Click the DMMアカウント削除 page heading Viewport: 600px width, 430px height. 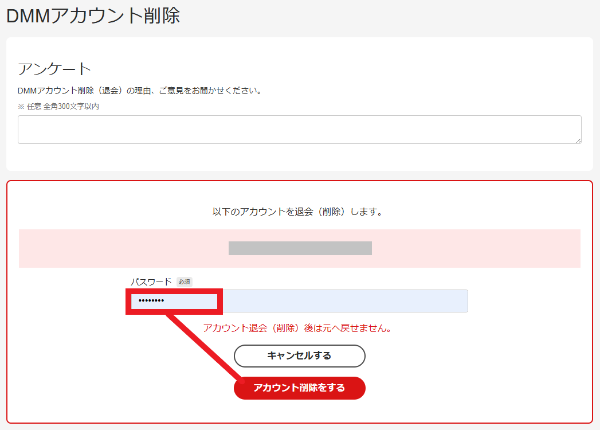click(x=94, y=15)
